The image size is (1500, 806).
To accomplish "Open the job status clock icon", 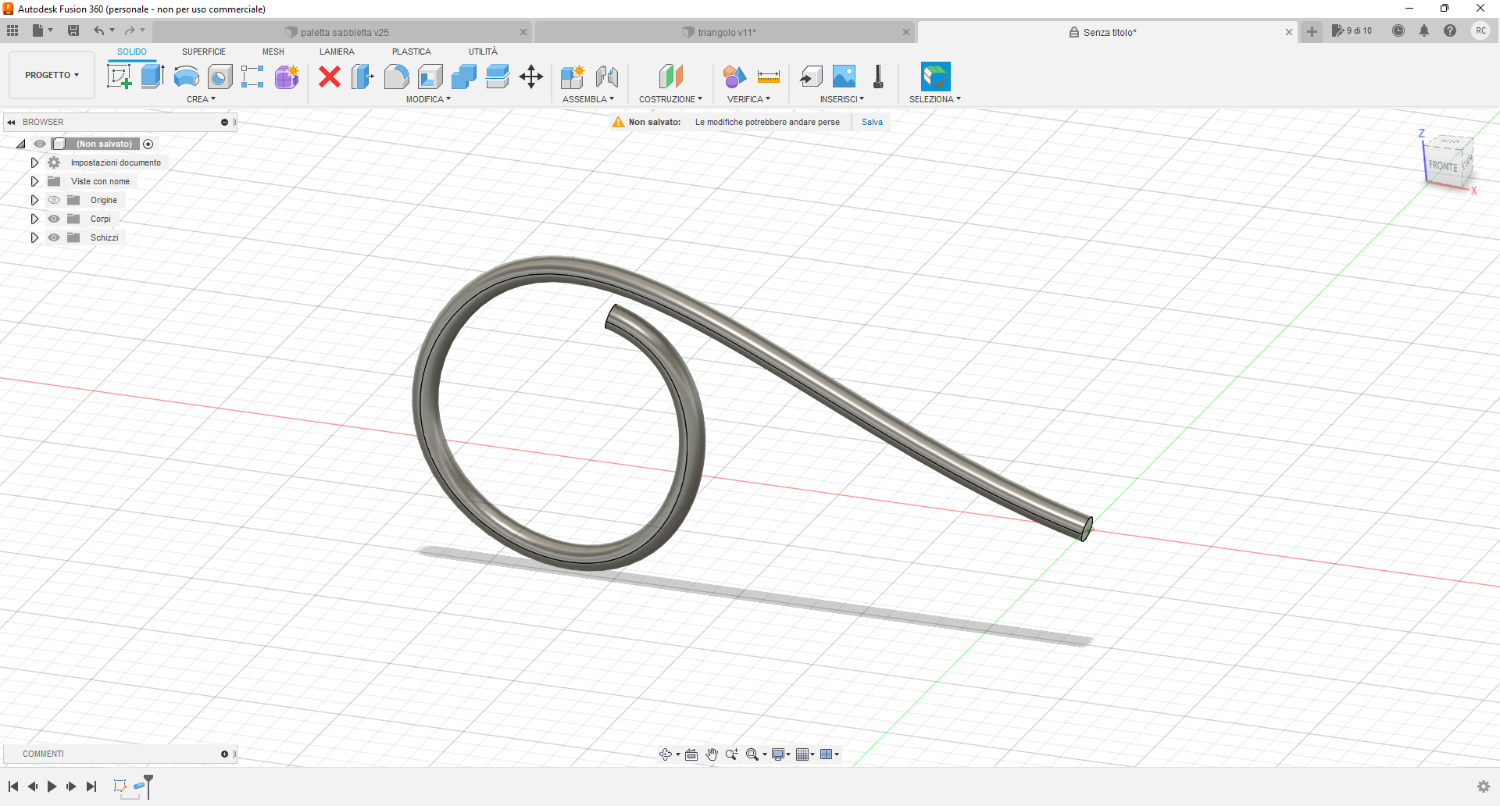I will [1398, 31].
